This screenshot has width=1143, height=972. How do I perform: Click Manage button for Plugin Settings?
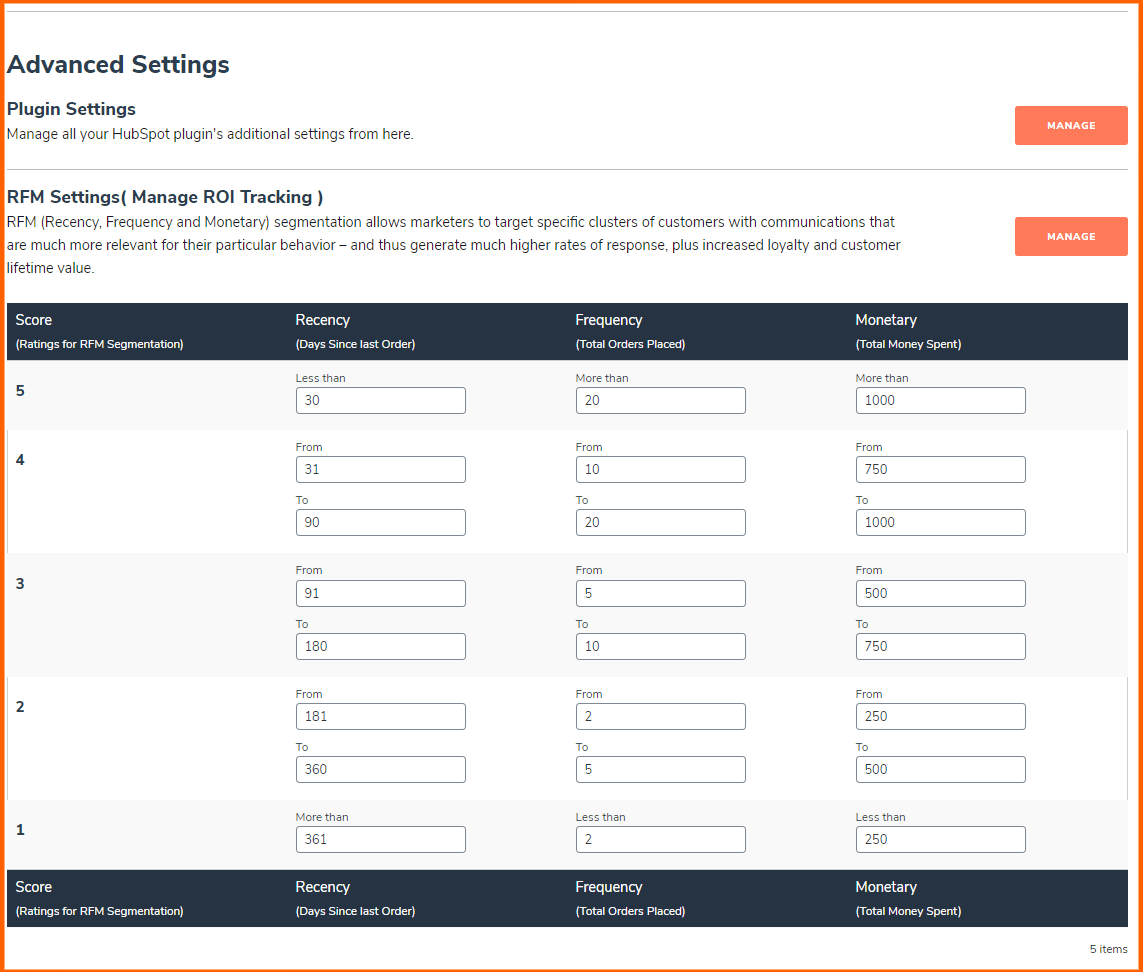coord(1071,125)
